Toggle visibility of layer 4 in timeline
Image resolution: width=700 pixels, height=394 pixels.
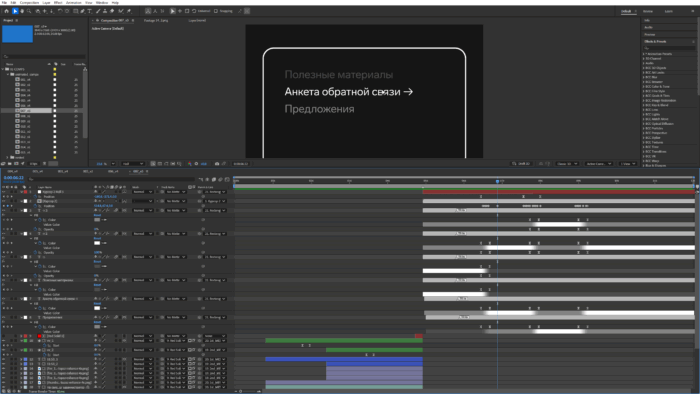click(x=4, y=233)
